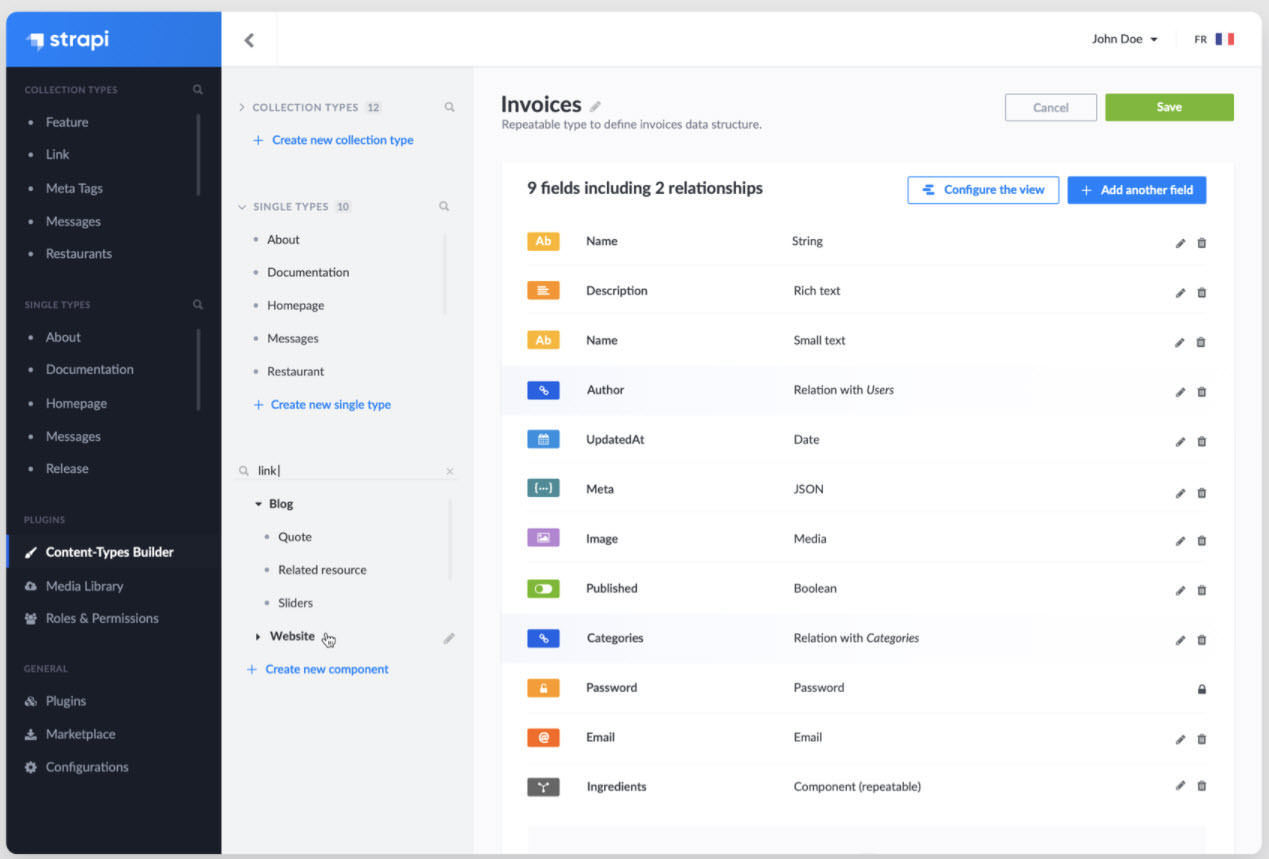Edit the Website component category

pyautogui.click(x=449, y=637)
